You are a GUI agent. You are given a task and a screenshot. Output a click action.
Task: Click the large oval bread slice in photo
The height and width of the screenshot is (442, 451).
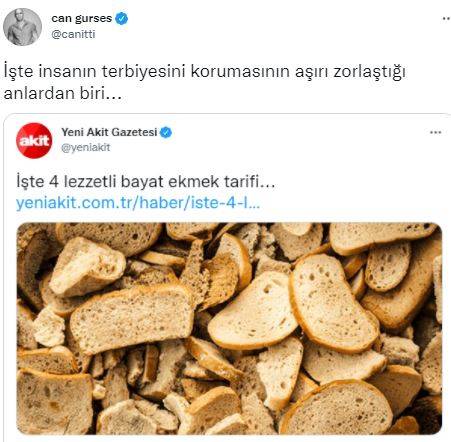pos(333,303)
